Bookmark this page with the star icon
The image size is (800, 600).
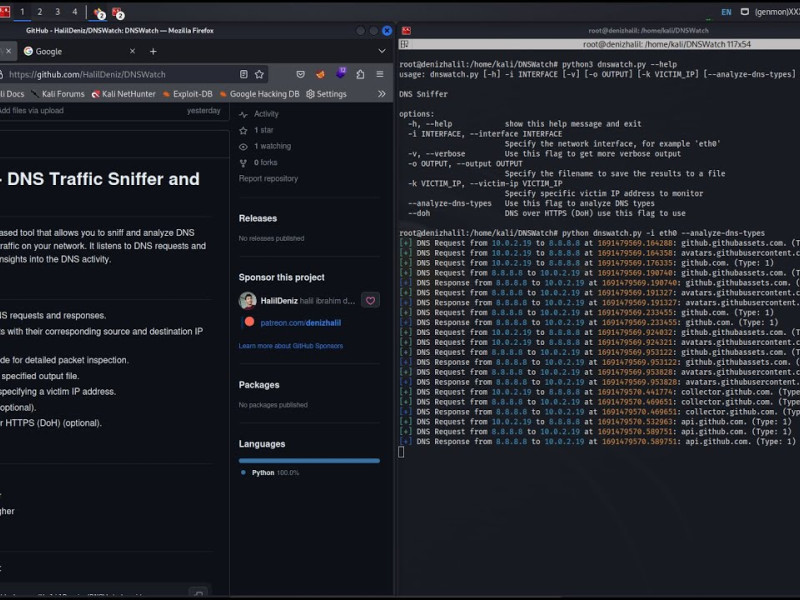259,74
